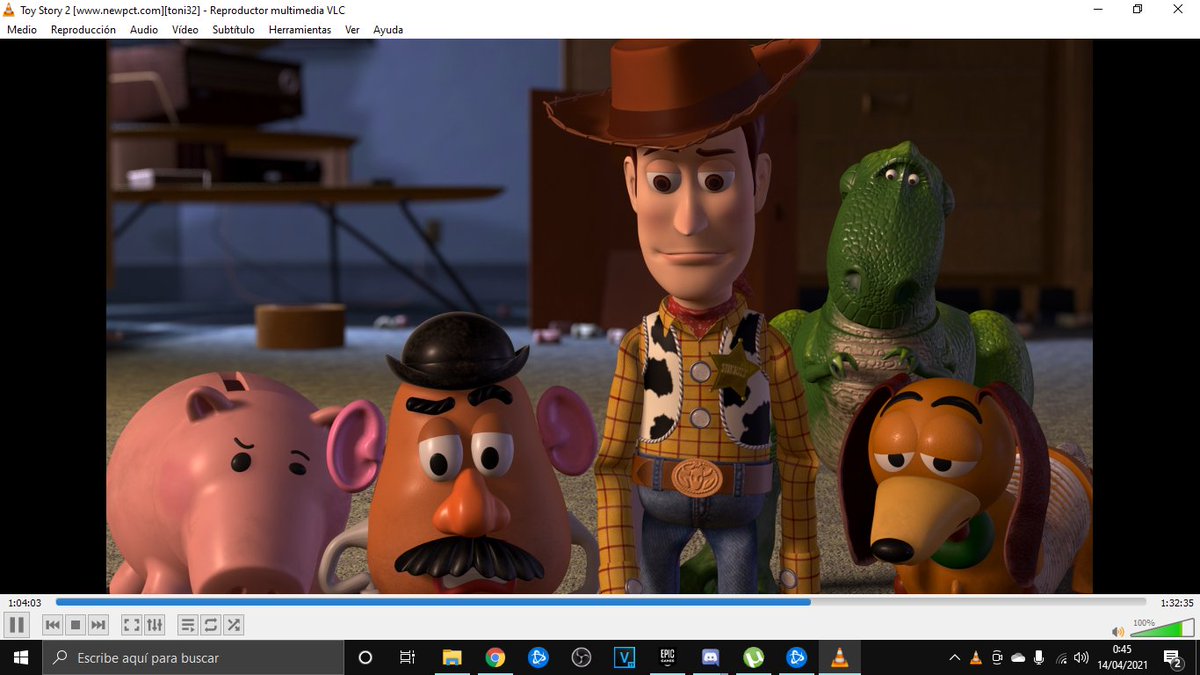Skip to the previous media item
The image size is (1200, 675).
(x=53, y=625)
